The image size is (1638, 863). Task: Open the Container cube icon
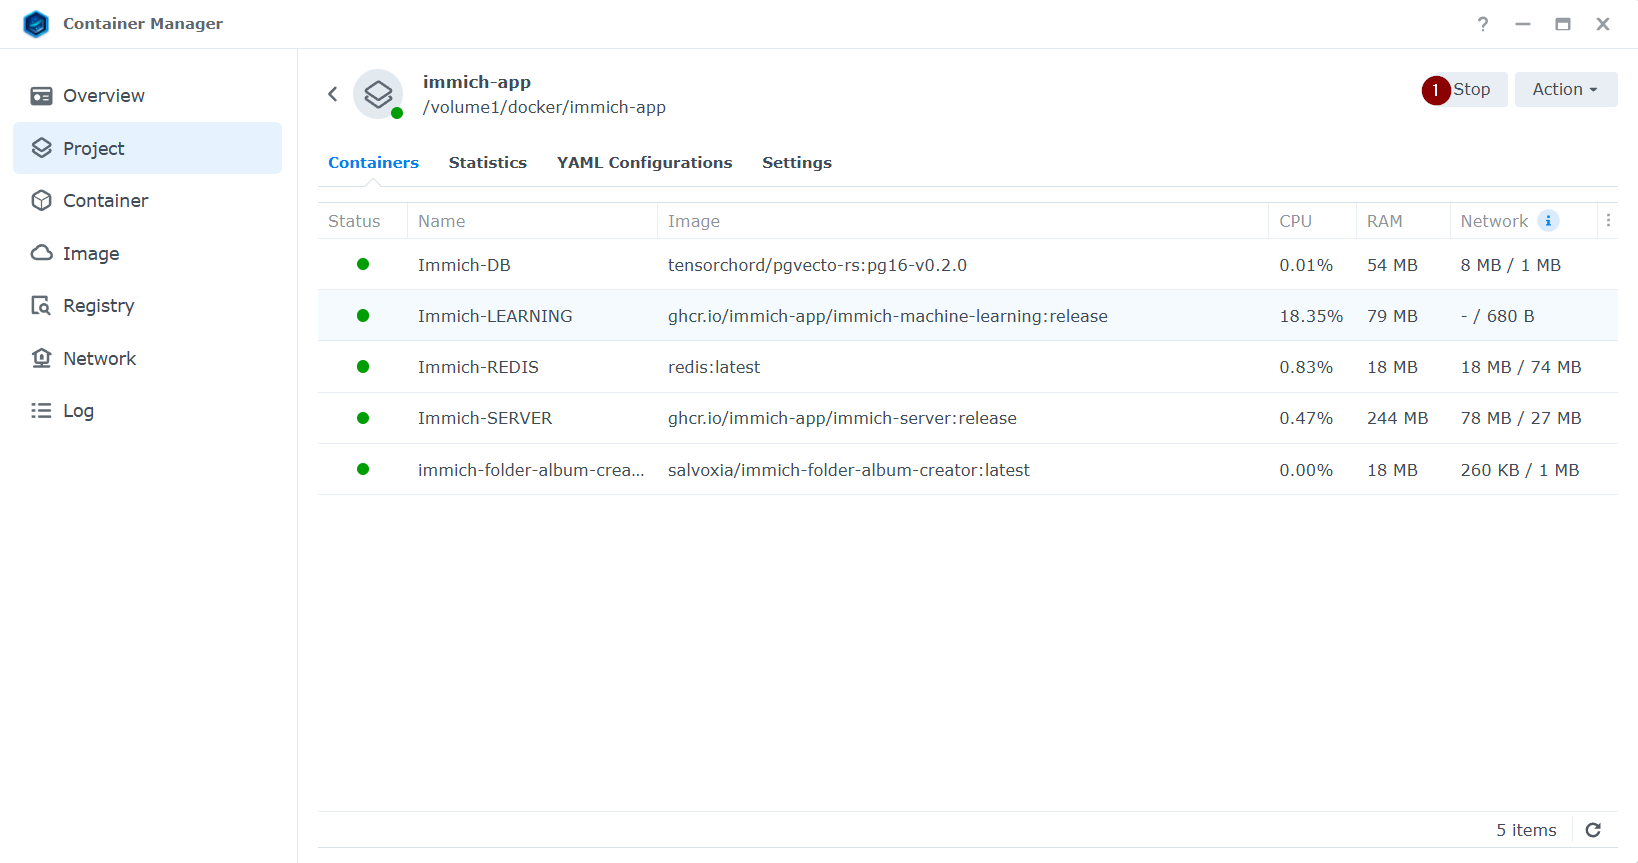tap(41, 200)
